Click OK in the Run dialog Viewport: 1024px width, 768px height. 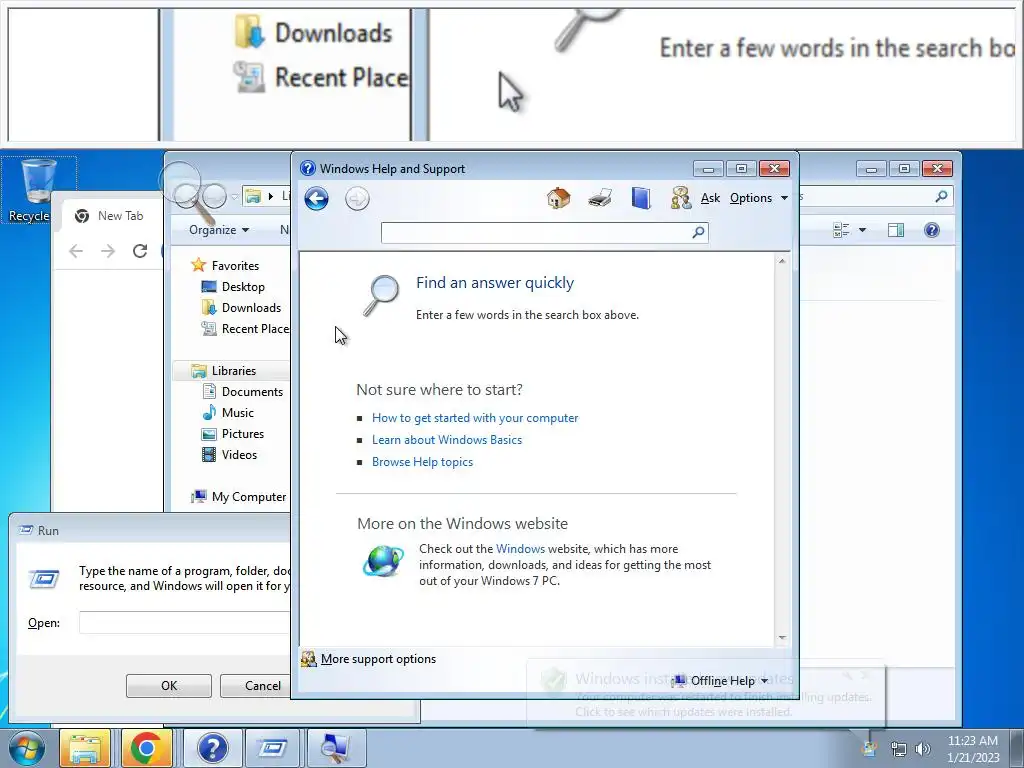tap(168, 686)
